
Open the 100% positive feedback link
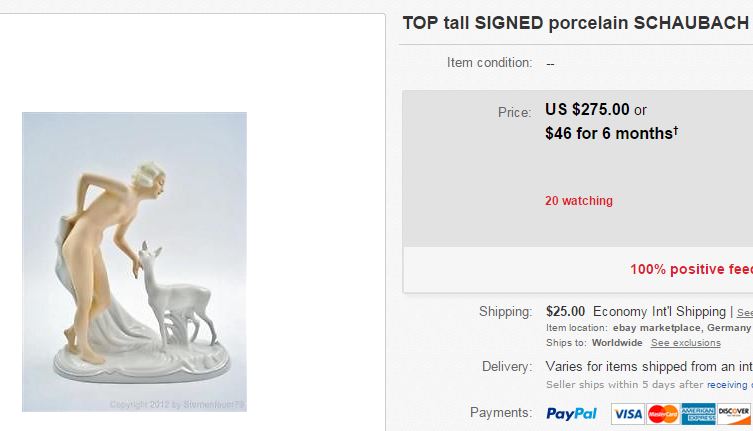pyautogui.click(x=690, y=269)
